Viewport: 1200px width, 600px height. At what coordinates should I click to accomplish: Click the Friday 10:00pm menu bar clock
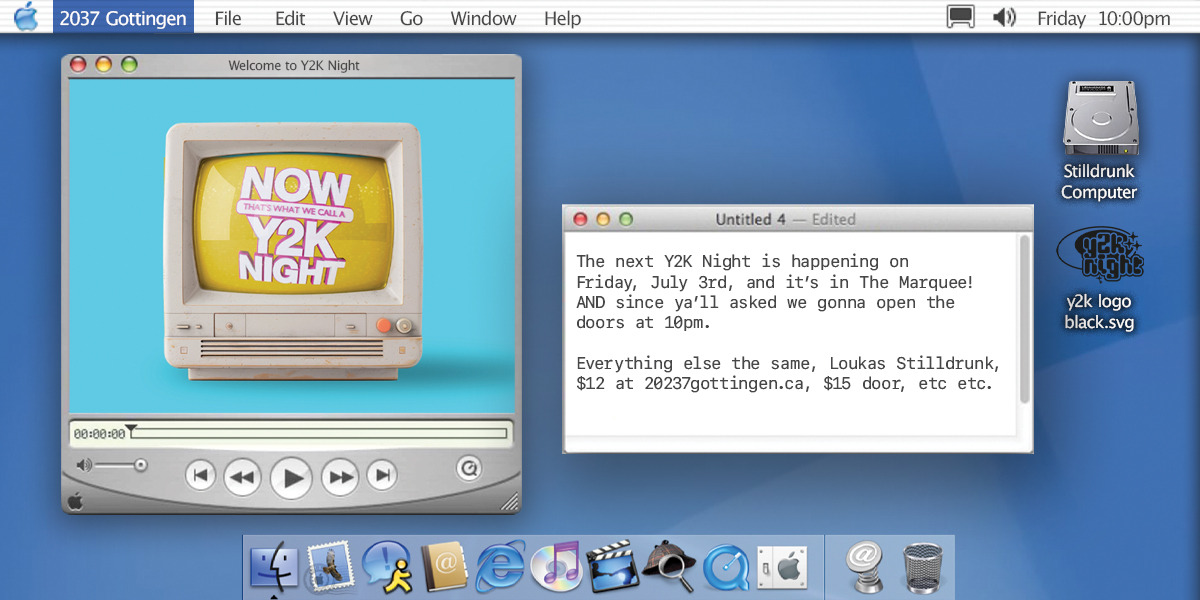point(1104,18)
